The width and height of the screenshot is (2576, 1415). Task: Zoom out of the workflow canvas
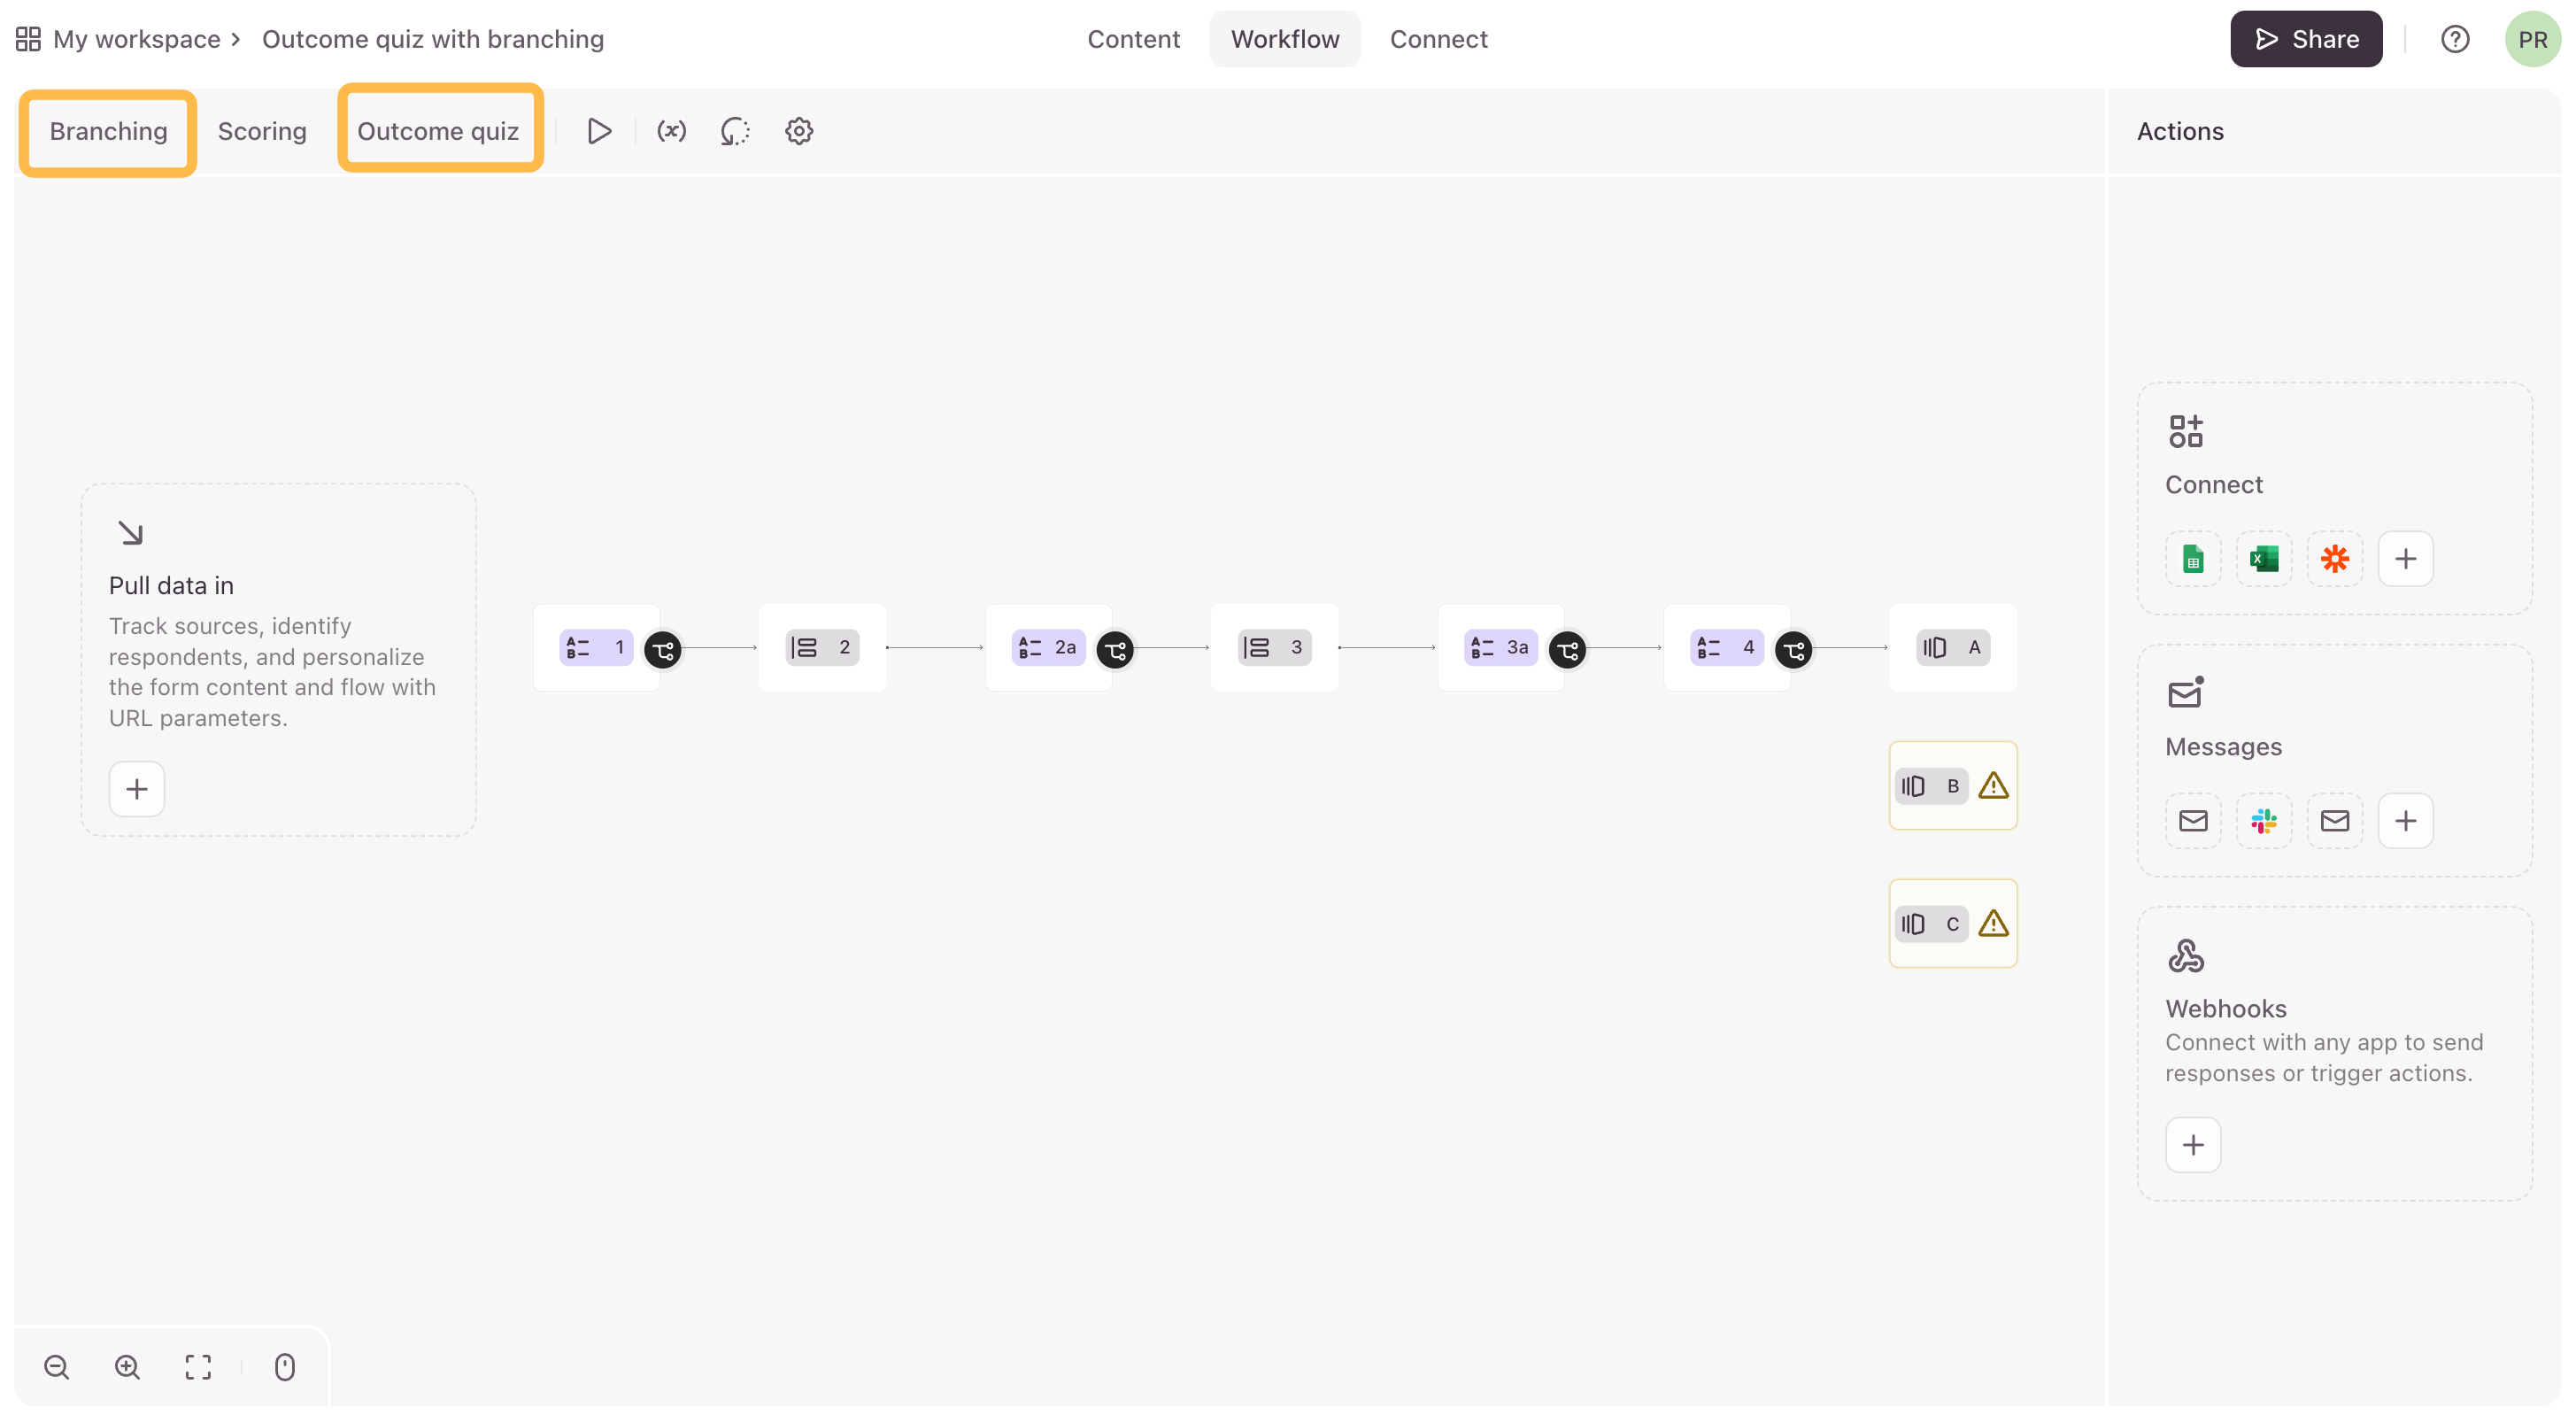(57, 1367)
